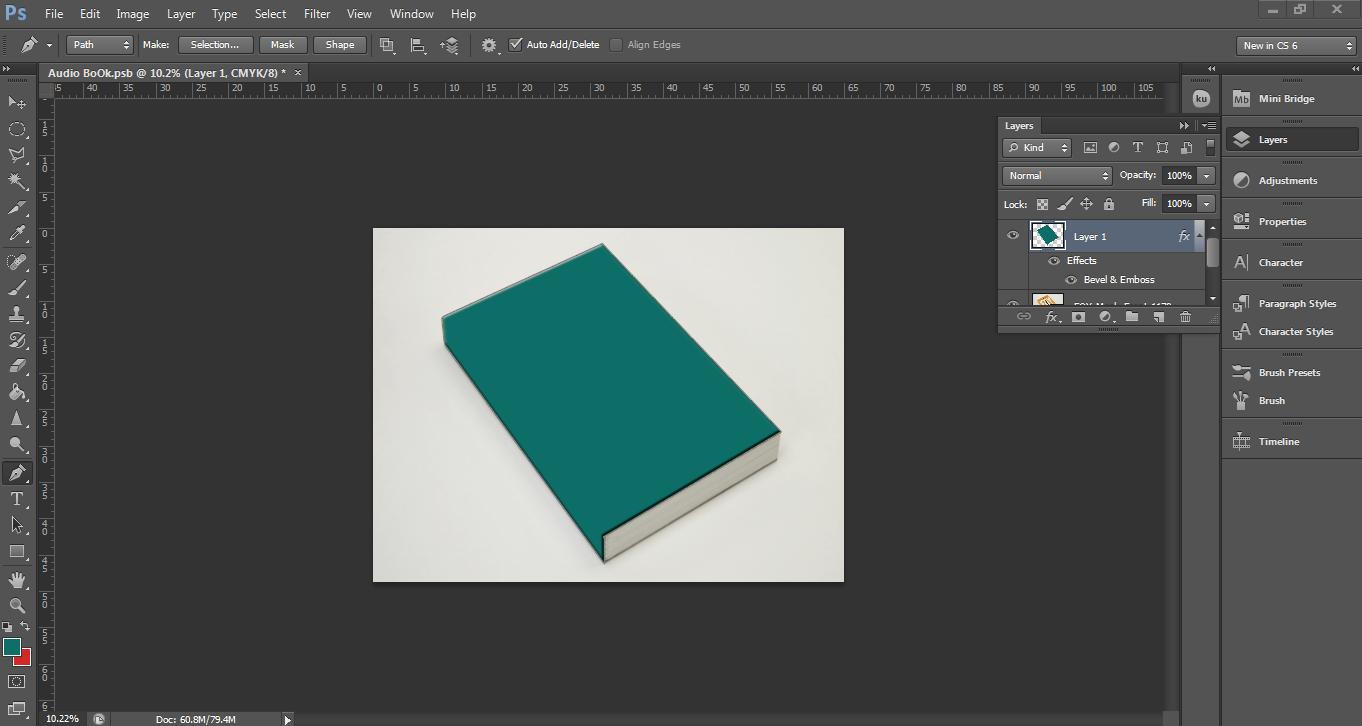
Task: Click the Link Layers icon
Action: (1024, 317)
